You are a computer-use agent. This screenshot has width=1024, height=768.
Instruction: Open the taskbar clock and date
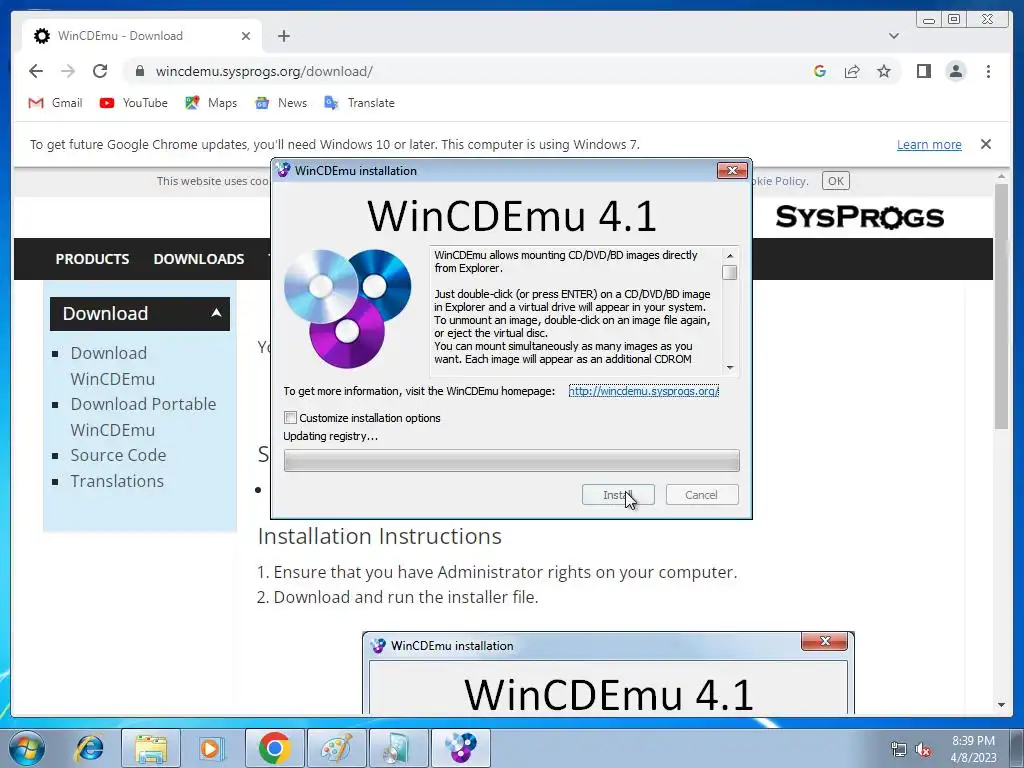pyautogui.click(x=973, y=749)
